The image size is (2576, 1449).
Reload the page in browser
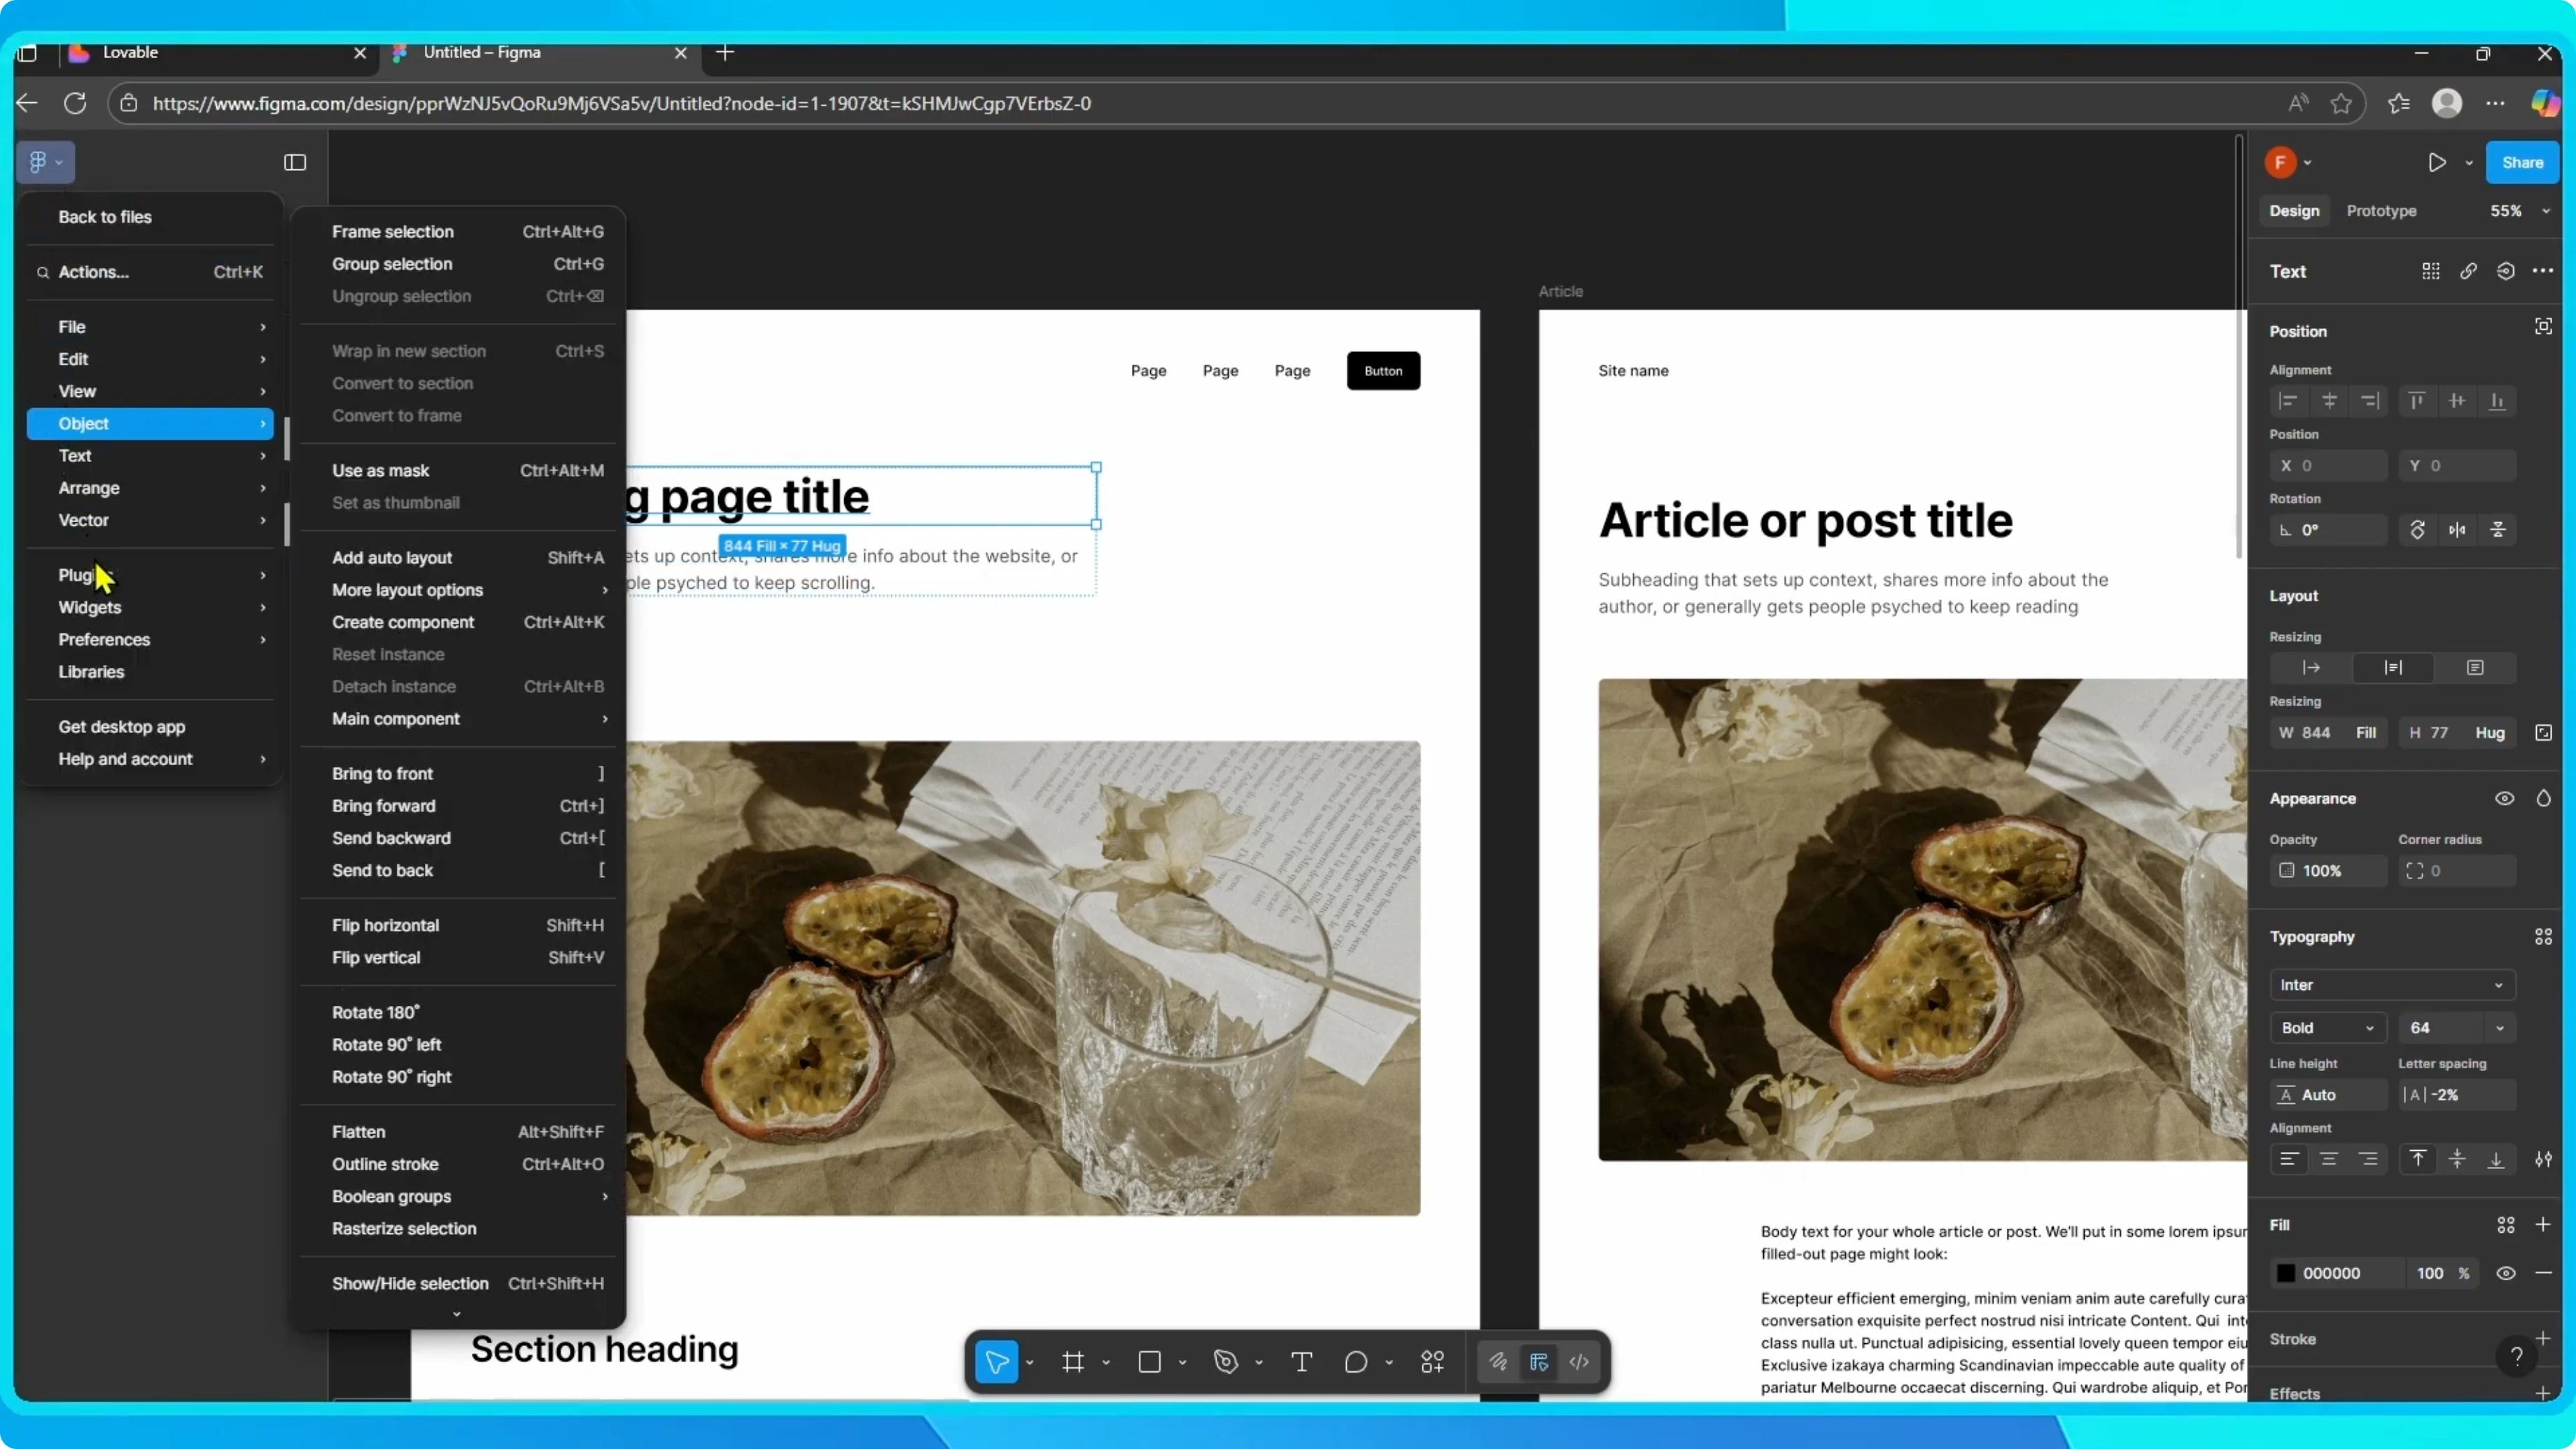[x=75, y=103]
